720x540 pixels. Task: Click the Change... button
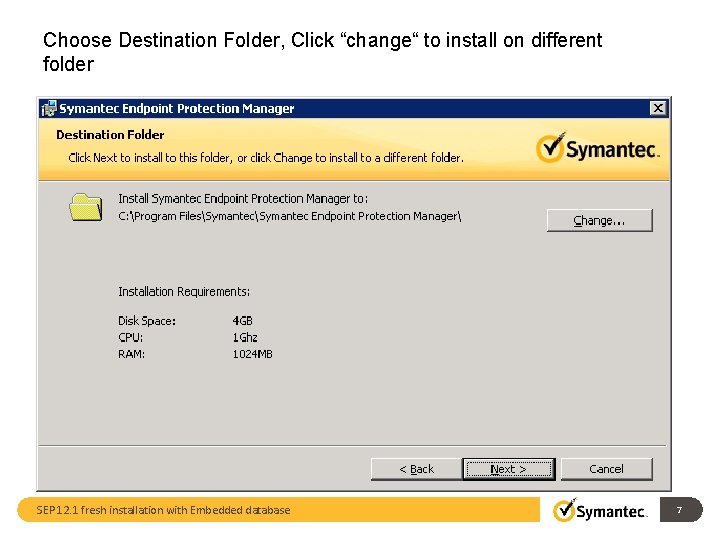(599, 220)
